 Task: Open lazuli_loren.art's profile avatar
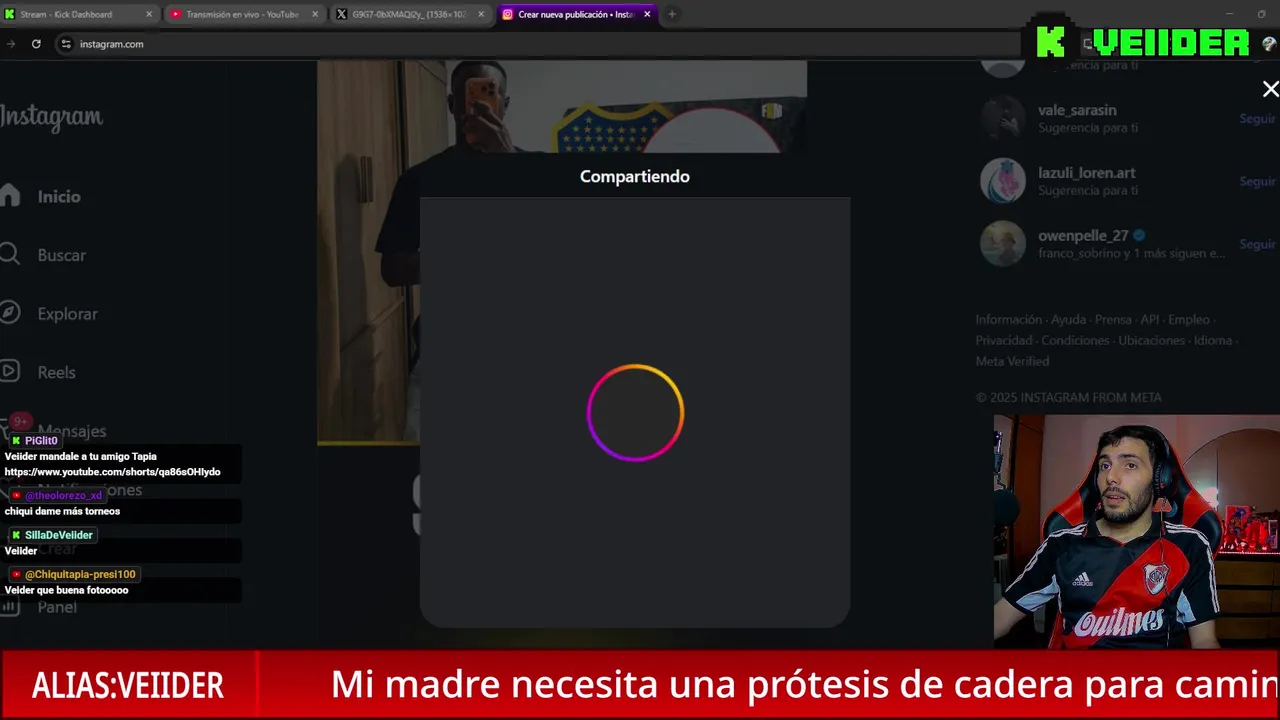pos(1002,181)
